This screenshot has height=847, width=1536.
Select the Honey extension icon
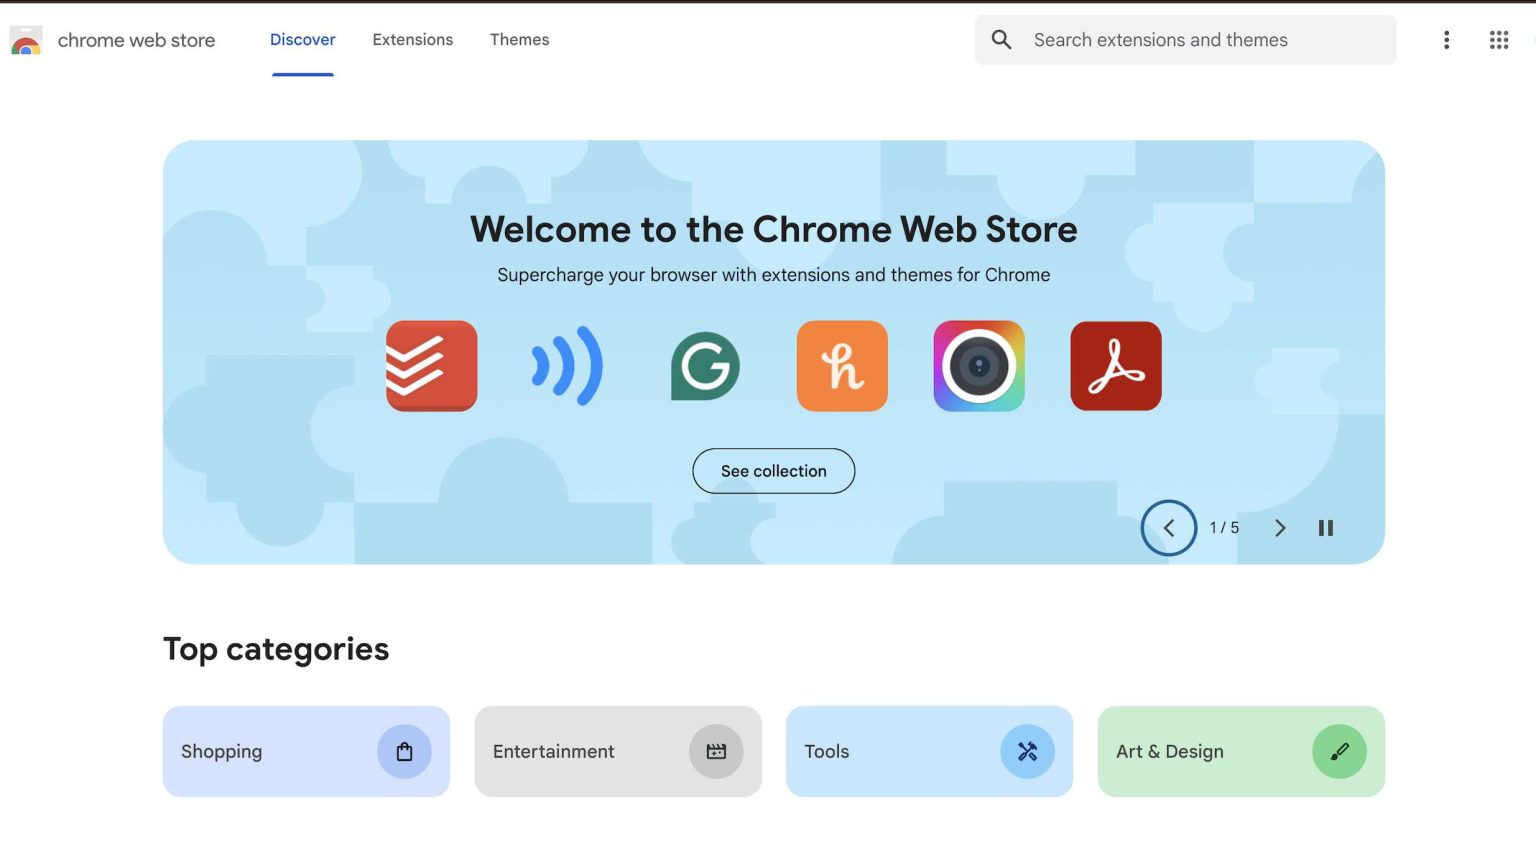[842, 366]
